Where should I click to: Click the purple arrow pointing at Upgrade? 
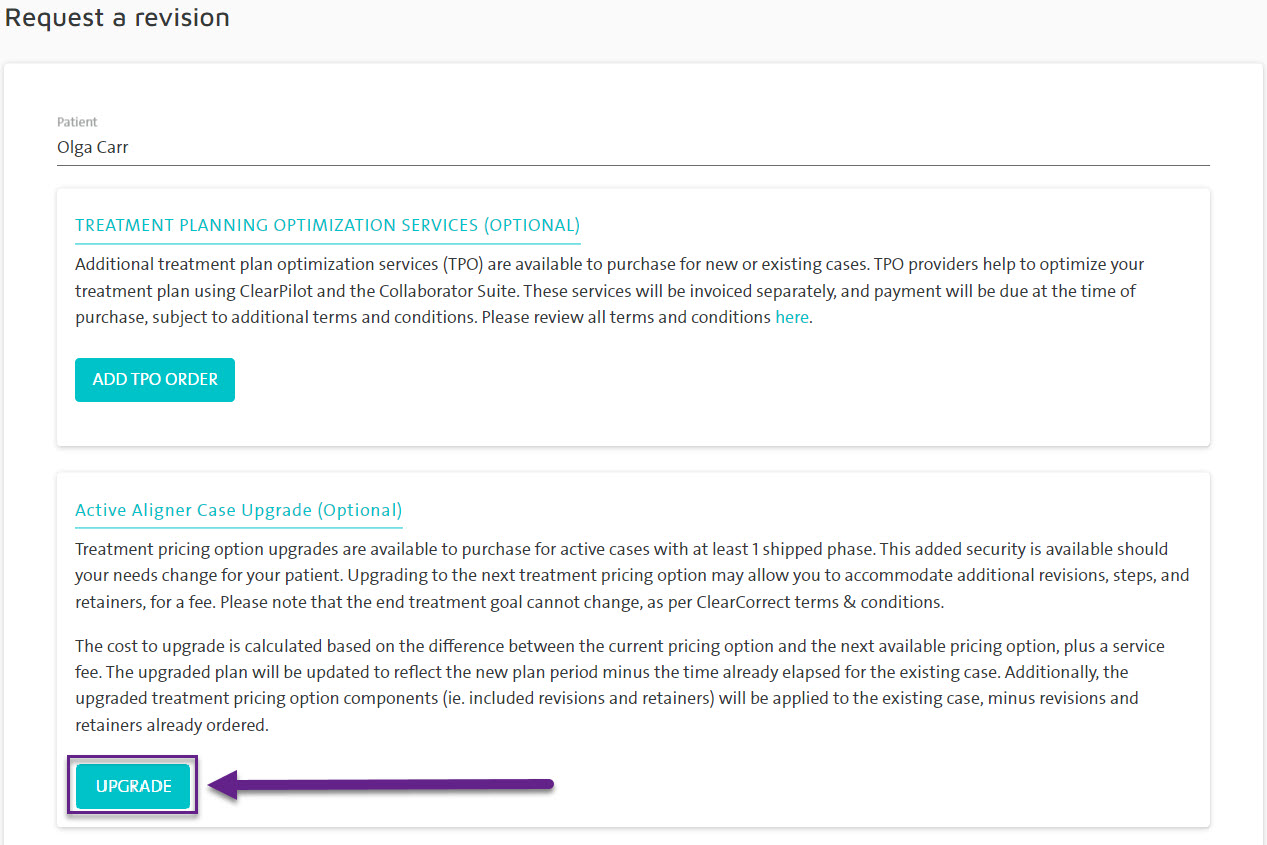point(381,785)
